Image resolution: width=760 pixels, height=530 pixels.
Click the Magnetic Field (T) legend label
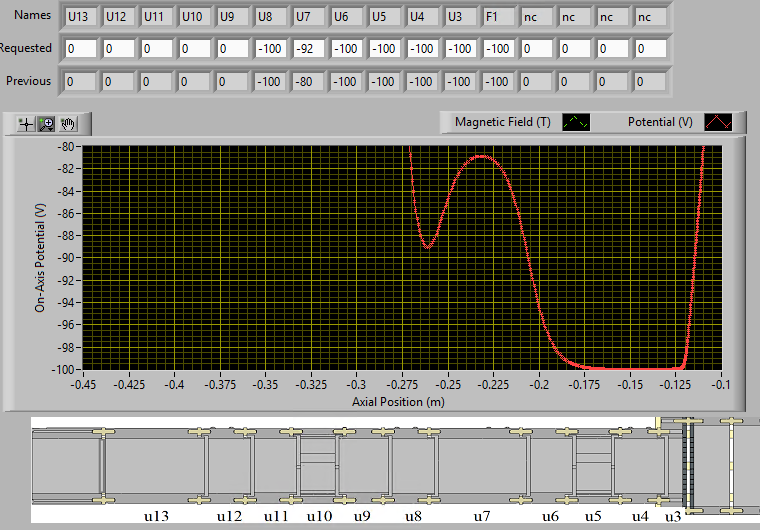point(503,122)
